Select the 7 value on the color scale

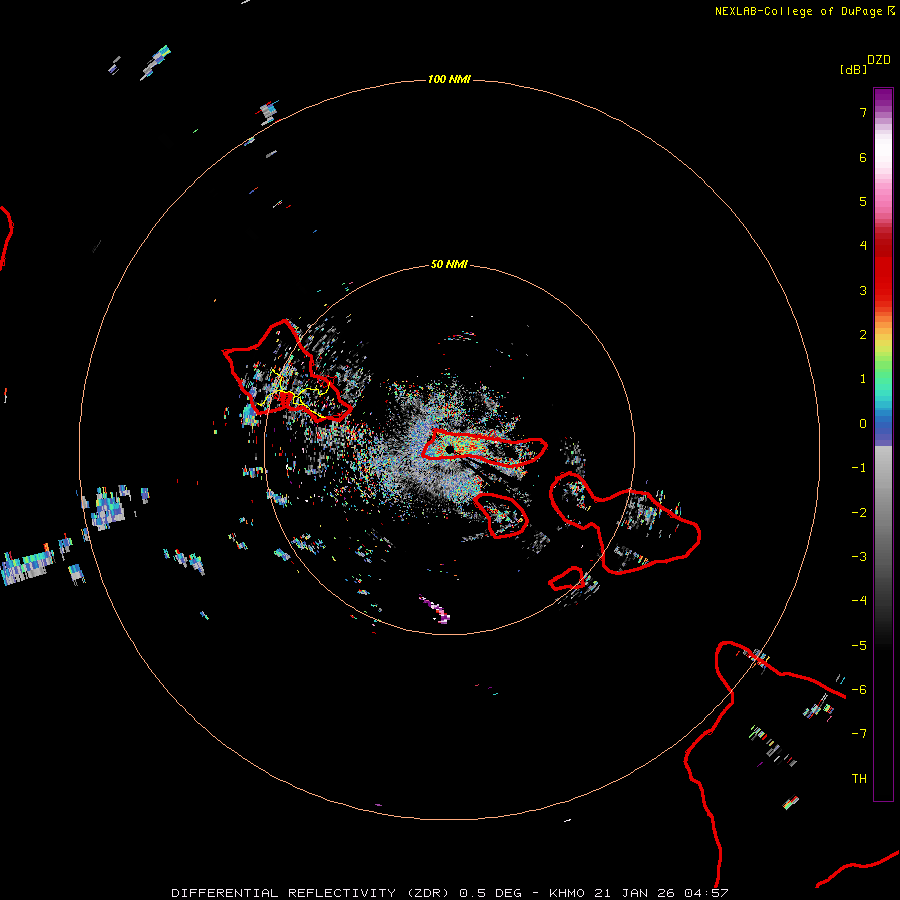863,112
